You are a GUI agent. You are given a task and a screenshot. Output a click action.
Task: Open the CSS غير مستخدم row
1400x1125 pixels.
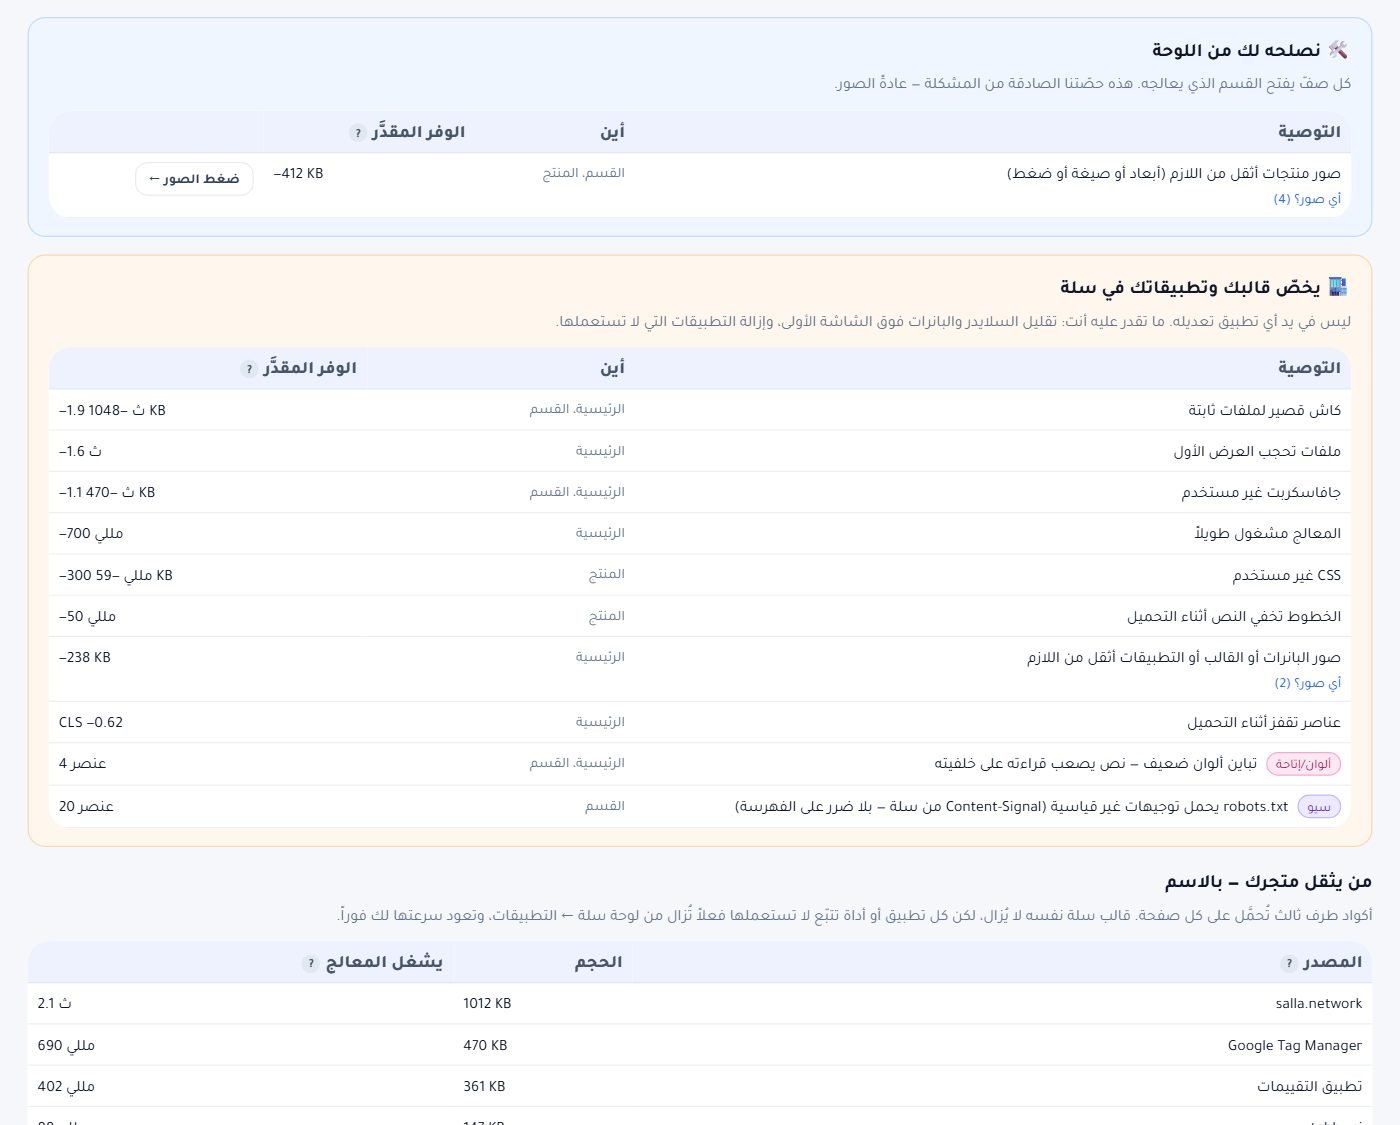pos(700,575)
